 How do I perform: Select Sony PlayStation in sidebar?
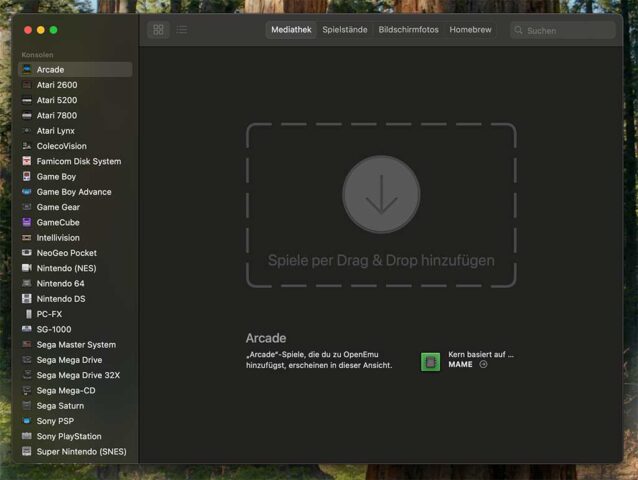76,436
